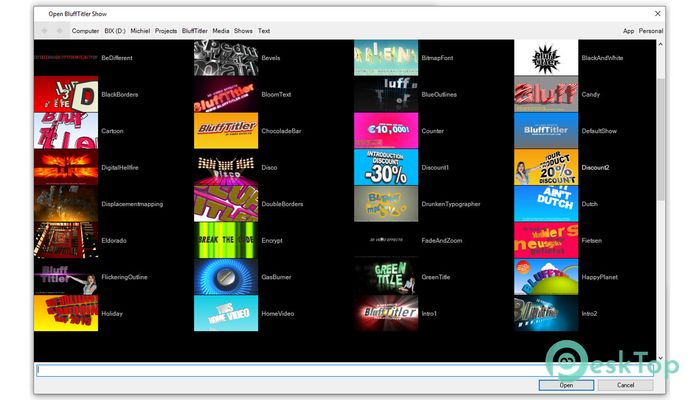Open the Shows folder breadcrumb
700x400 pixels.
tap(243, 31)
